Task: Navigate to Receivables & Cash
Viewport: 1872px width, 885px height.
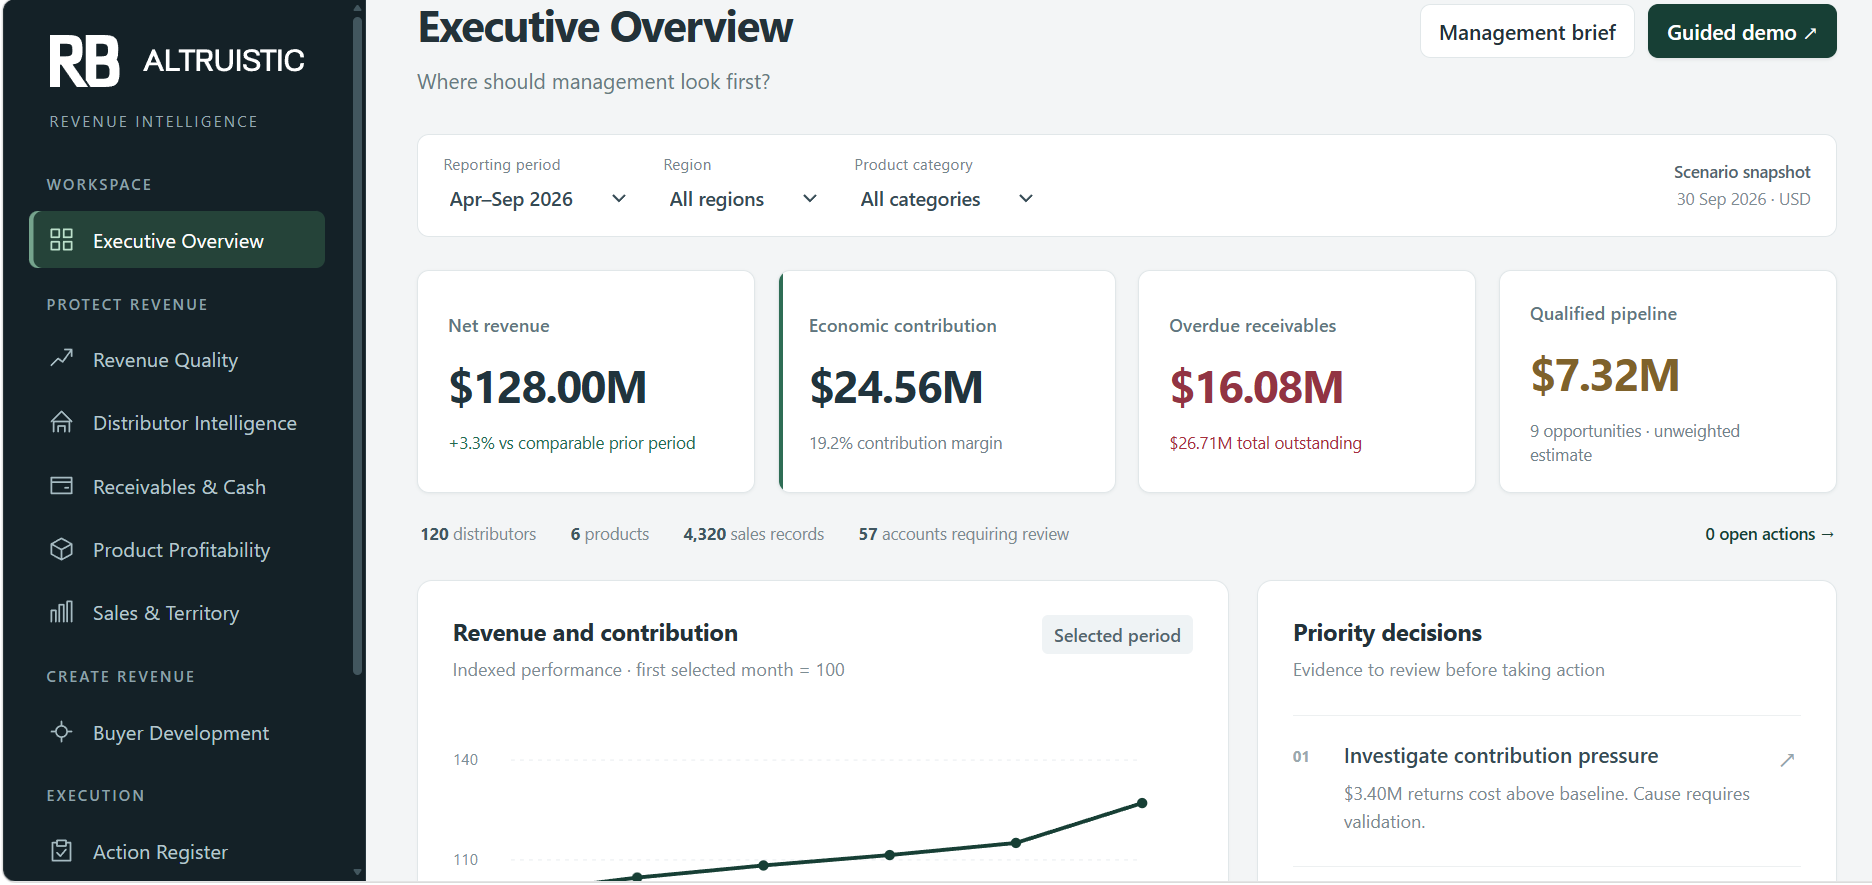Action: 177,487
